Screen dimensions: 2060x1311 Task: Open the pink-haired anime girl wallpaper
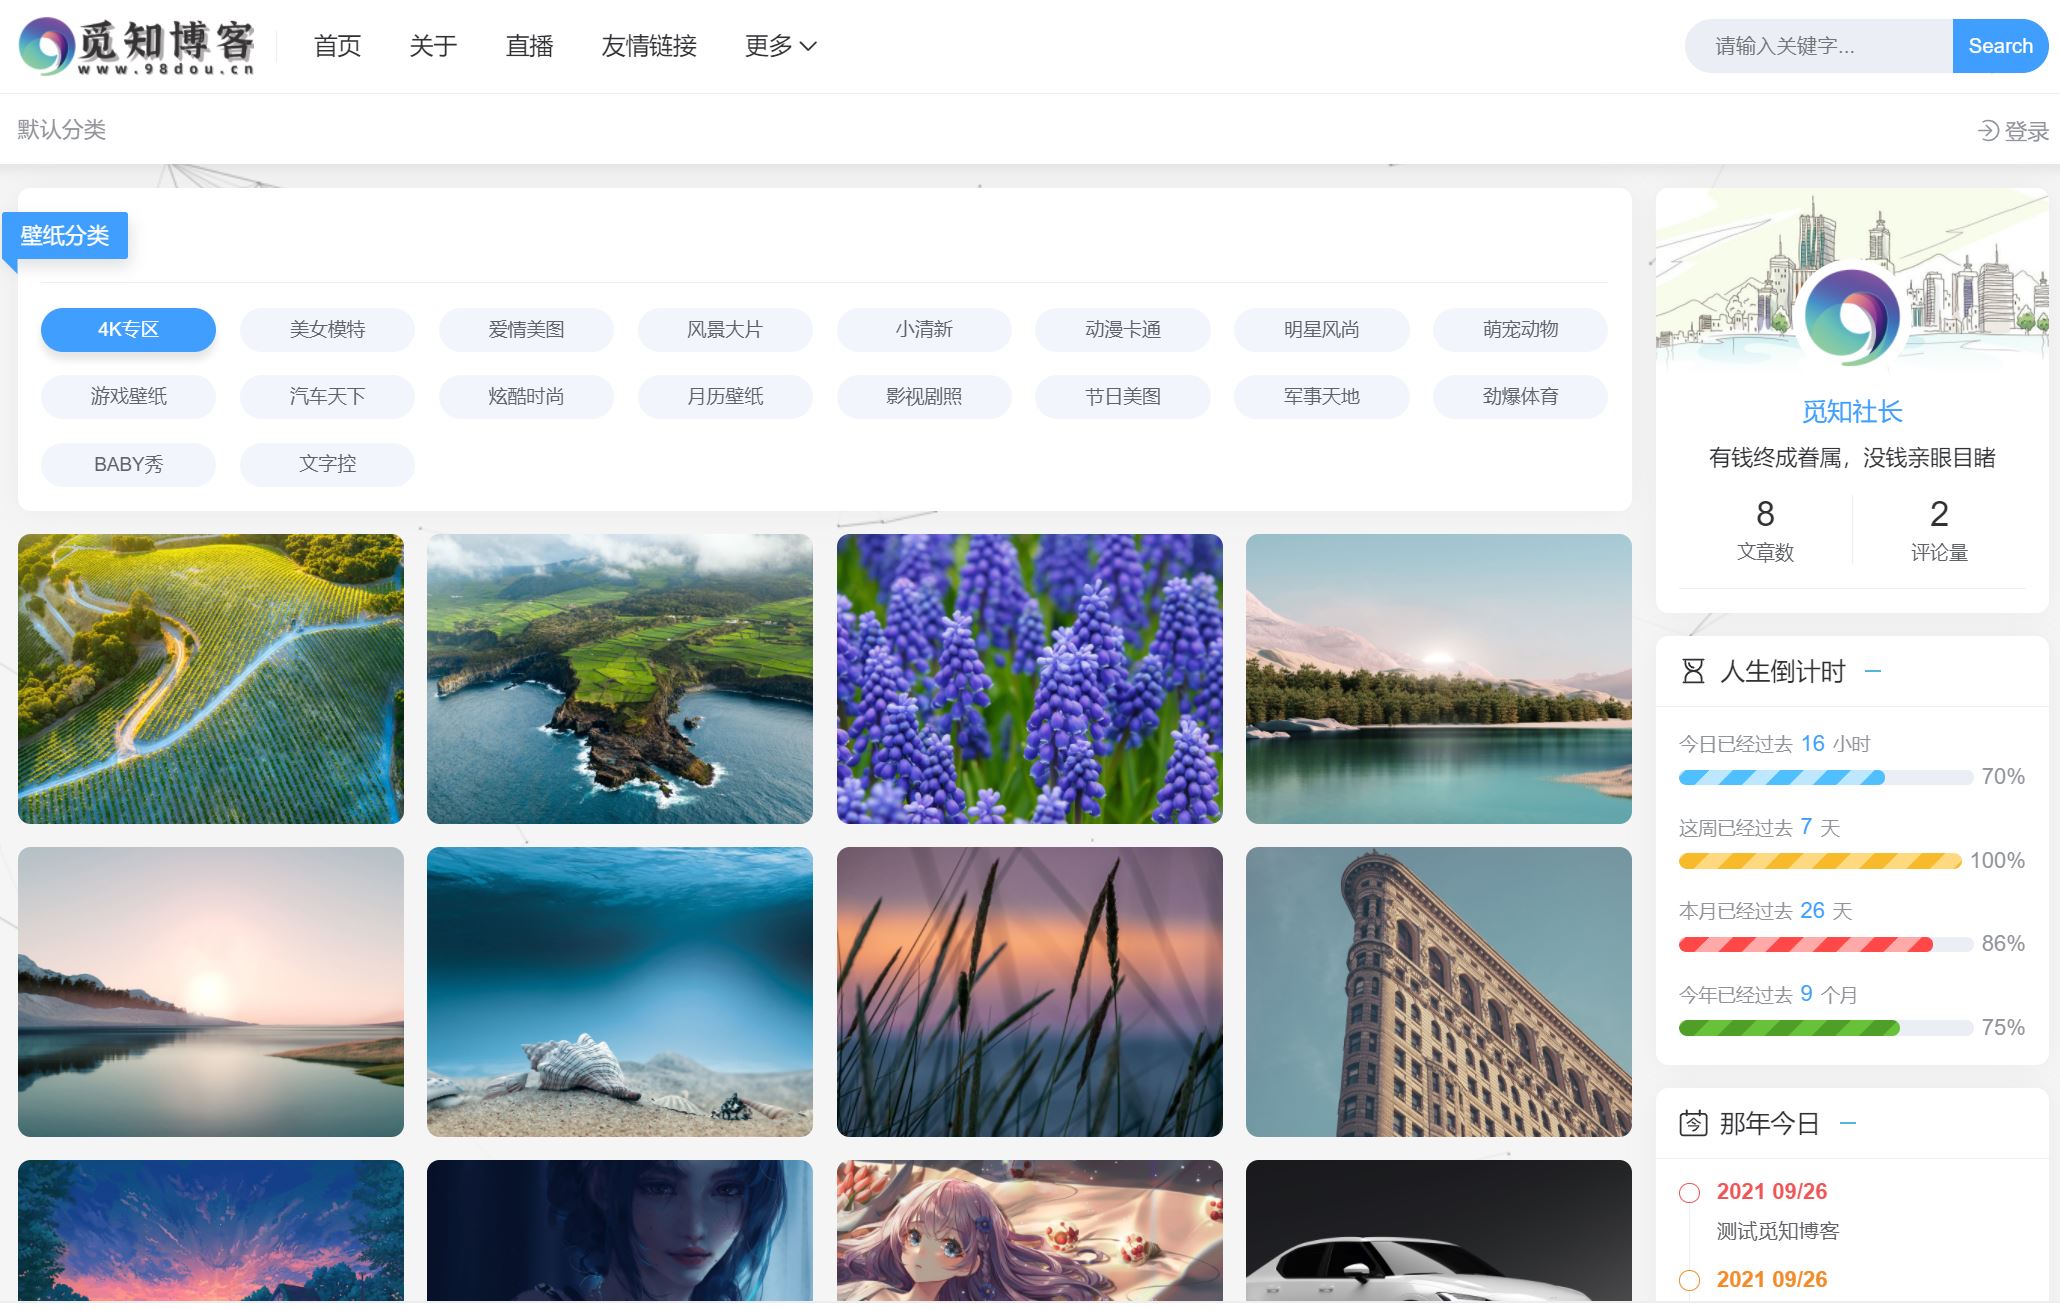pyautogui.click(x=1030, y=1231)
